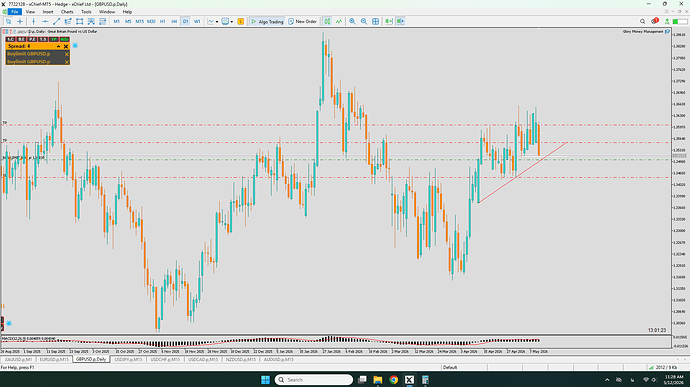Select the trendline drawing tool
Screen dimensions: 690x387
click(56, 21)
